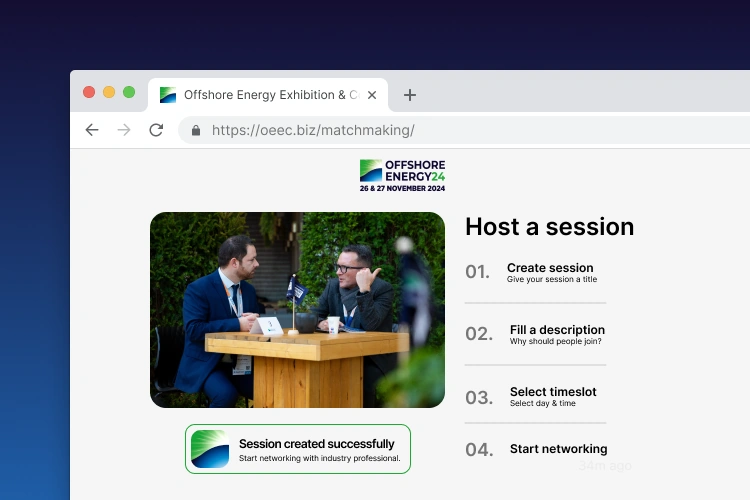Click 'Start networking with industry professional.' text
This screenshot has width=750, height=500.
pos(320,458)
